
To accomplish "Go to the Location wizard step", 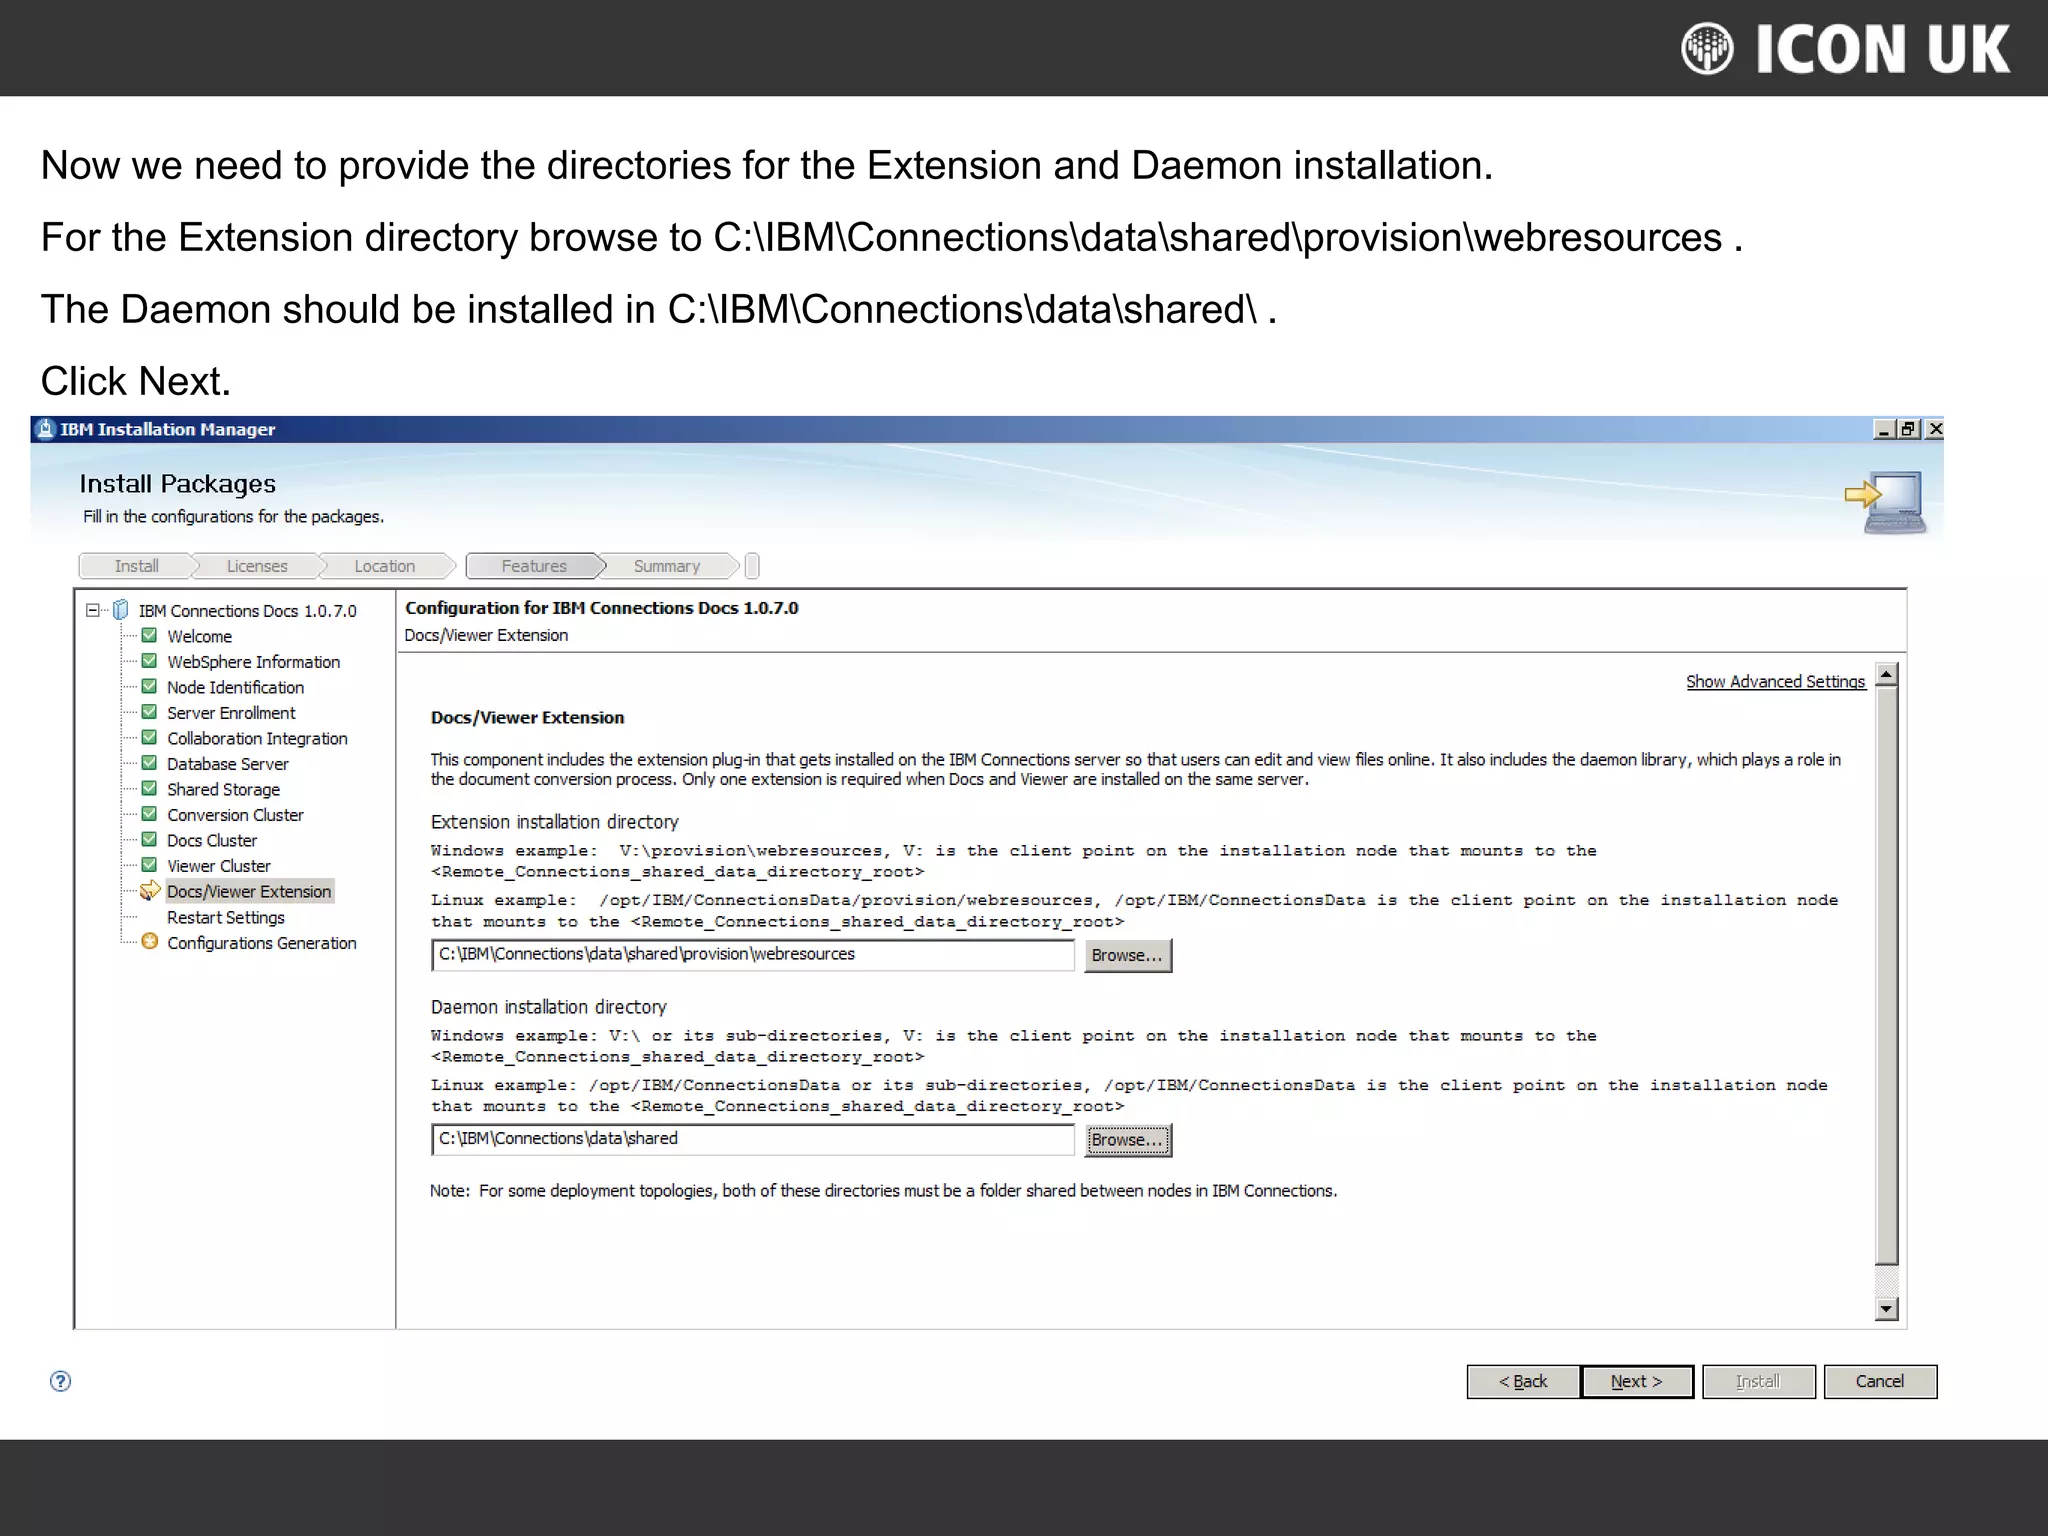I will pos(384,566).
